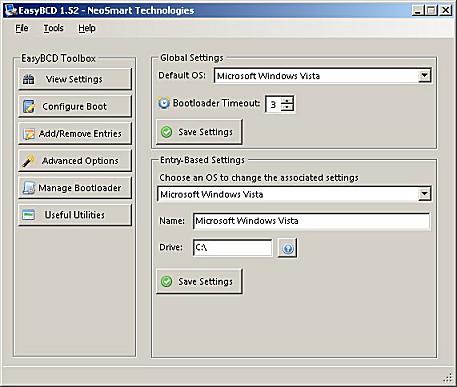The height and width of the screenshot is (387, 457).
Task: Click the clock icon beside Bootloader Timeout
Action: click(x=164, y=103)
